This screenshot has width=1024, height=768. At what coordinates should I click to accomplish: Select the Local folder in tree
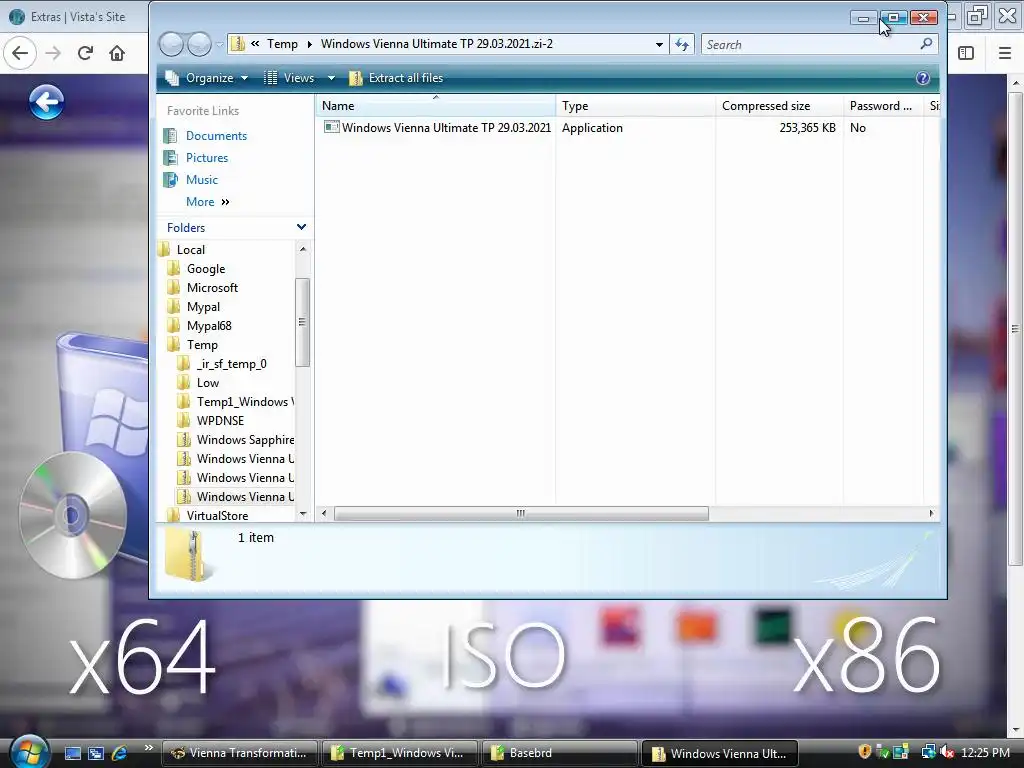[x=191, y=249]
